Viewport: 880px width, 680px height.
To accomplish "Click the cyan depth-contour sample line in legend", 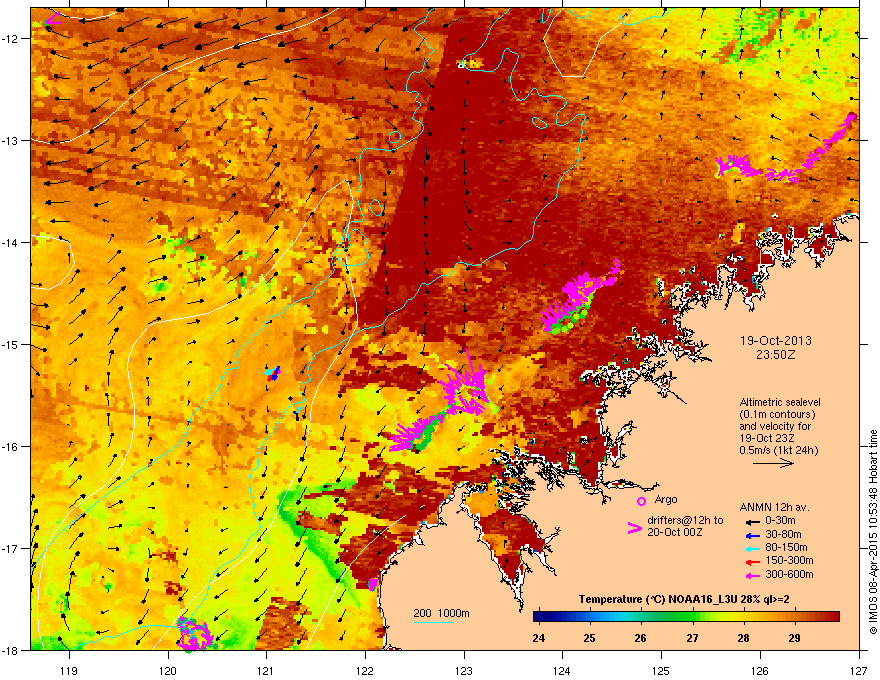I will click(x=433, y=622).
